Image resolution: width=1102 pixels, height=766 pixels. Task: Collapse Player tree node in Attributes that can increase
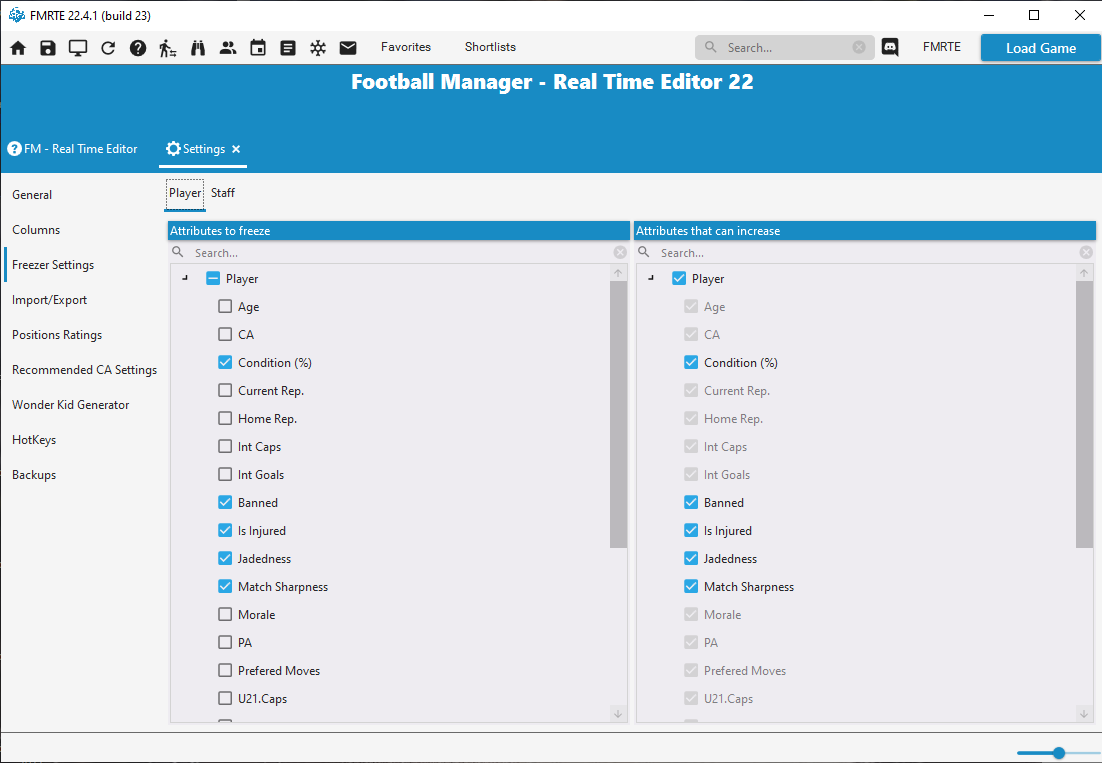(652, 278)
